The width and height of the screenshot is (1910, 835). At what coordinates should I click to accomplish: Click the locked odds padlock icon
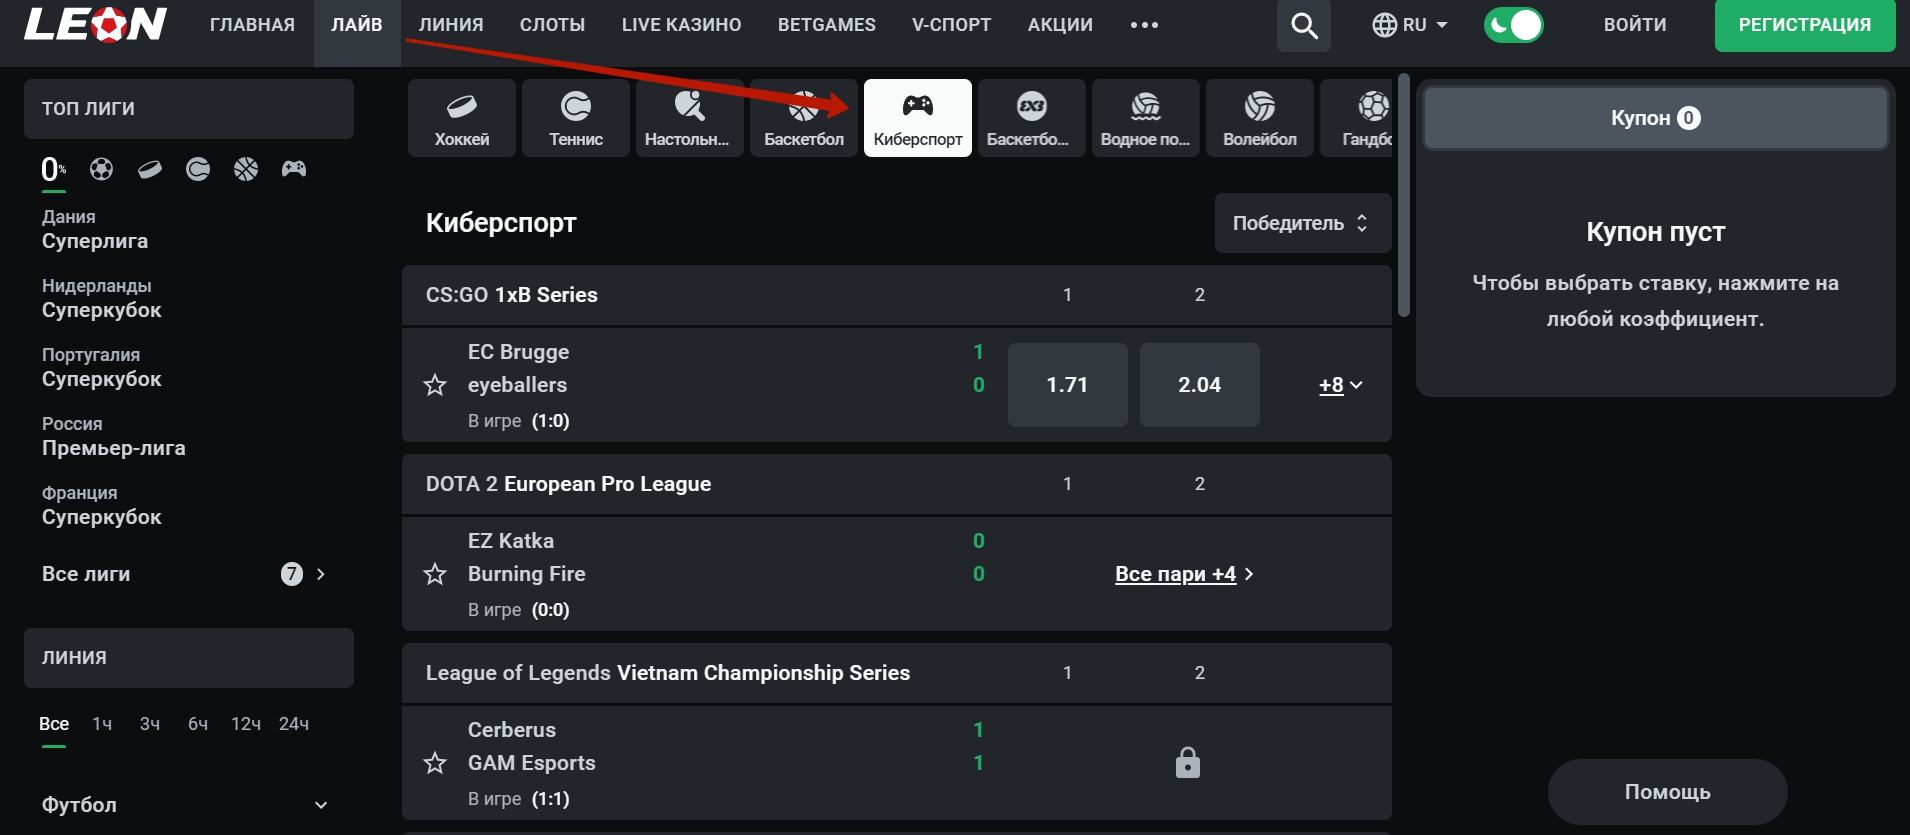pos(1187,763)
